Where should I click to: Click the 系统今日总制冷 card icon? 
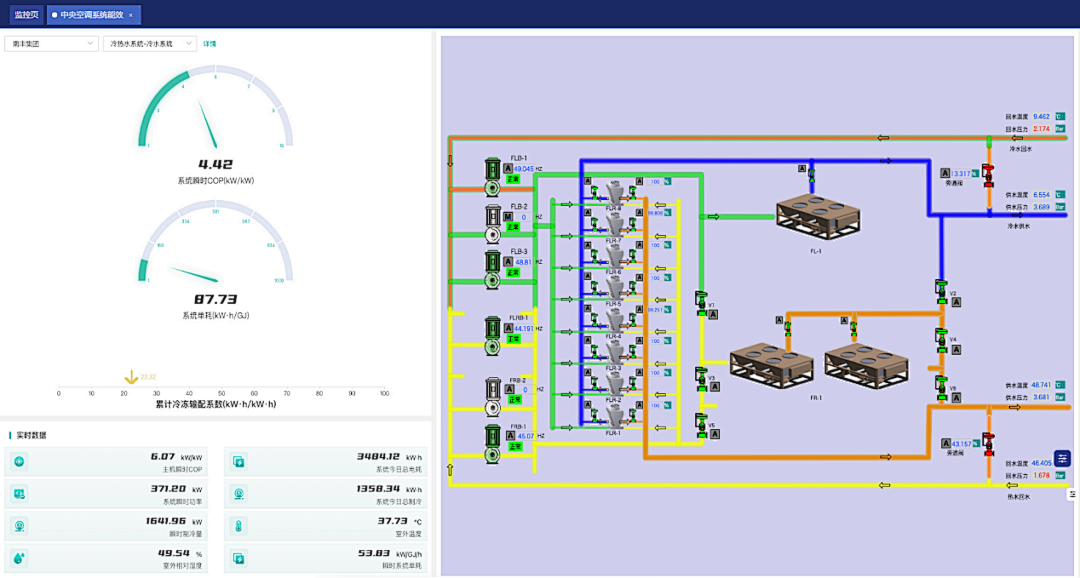[239, 494]
